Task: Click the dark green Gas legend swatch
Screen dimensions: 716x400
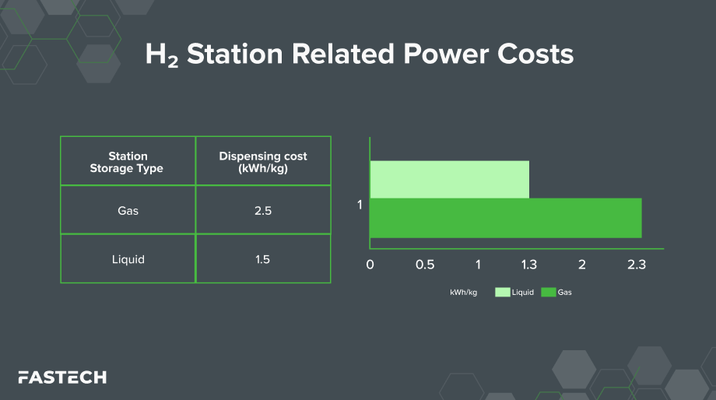Action: 548,292
